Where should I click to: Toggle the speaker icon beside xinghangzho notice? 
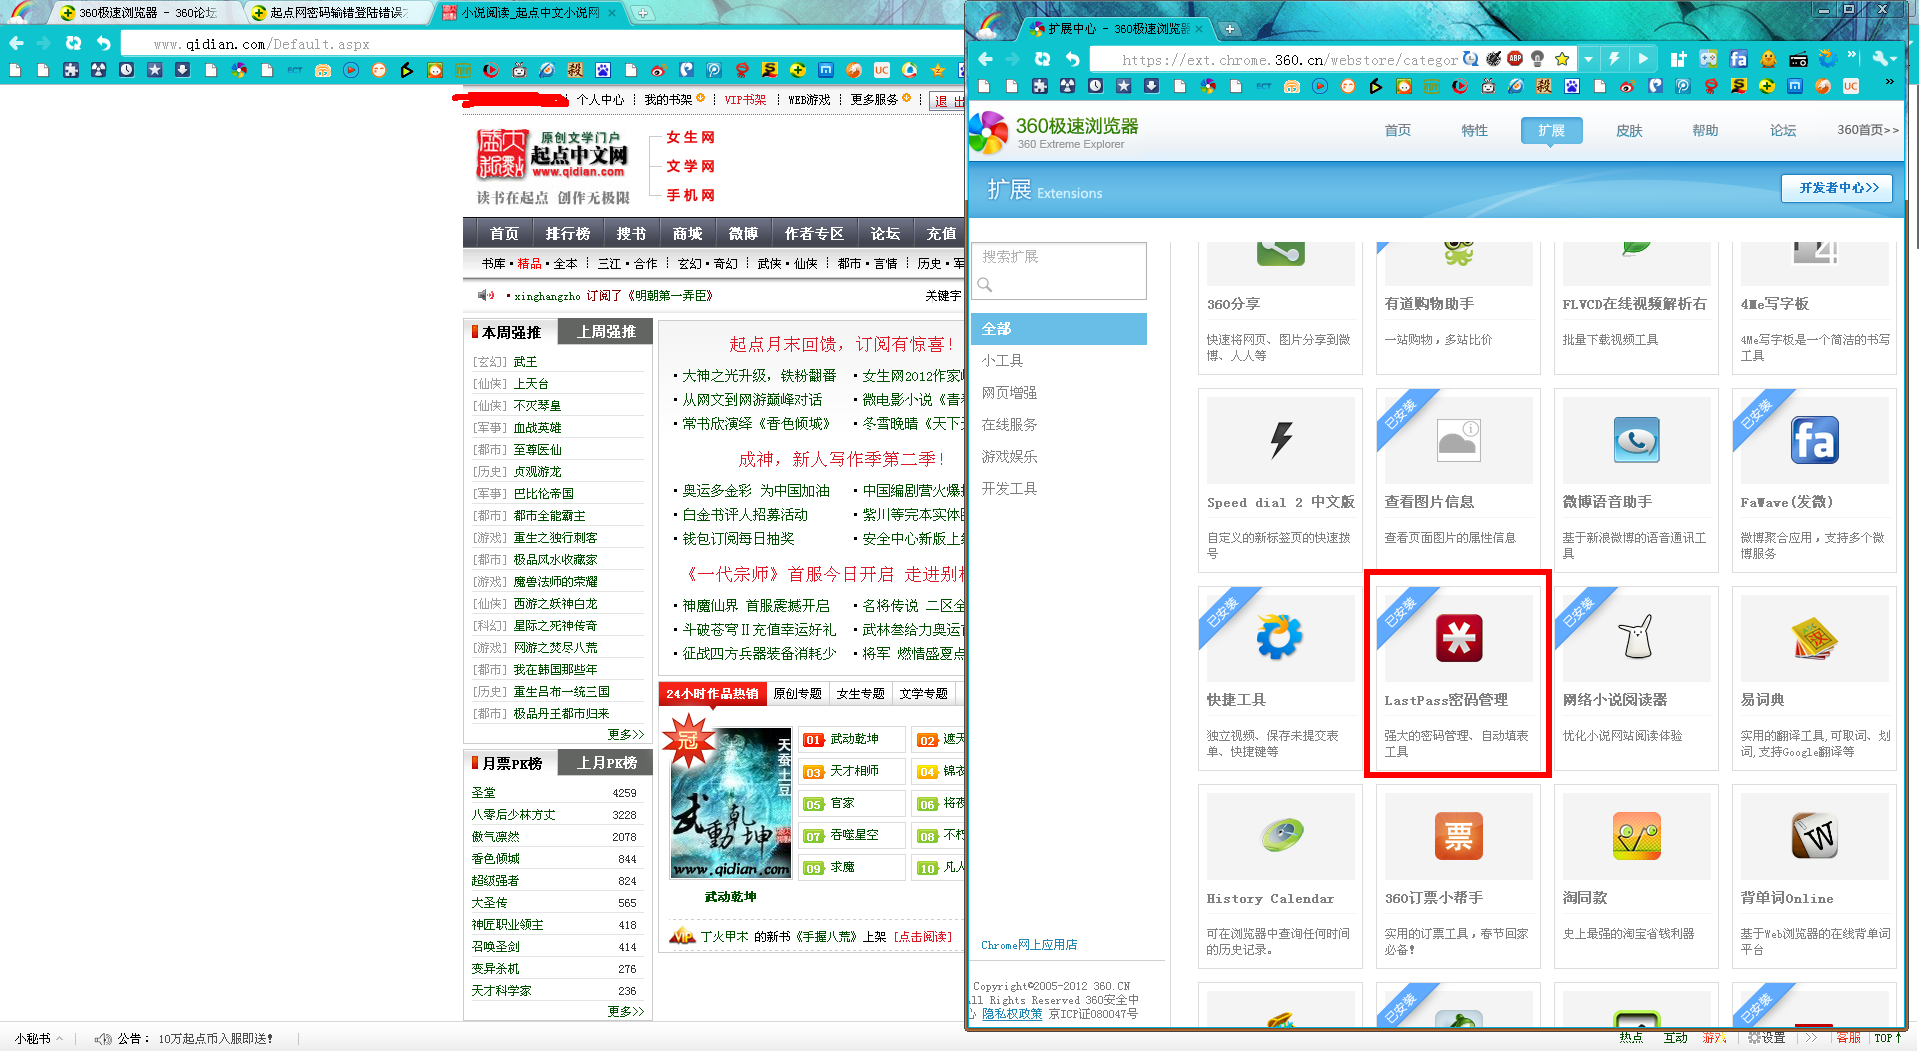click(486, 295)
